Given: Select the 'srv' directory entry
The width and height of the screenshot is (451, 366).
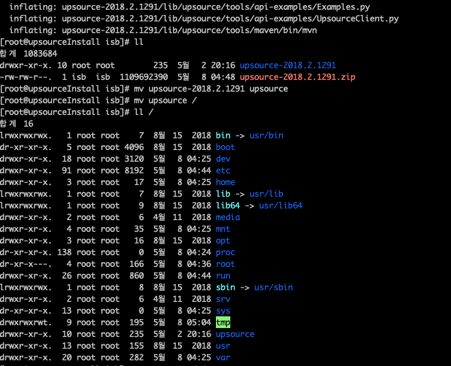Looking at the screenshot, I should [x=223, y=299].
